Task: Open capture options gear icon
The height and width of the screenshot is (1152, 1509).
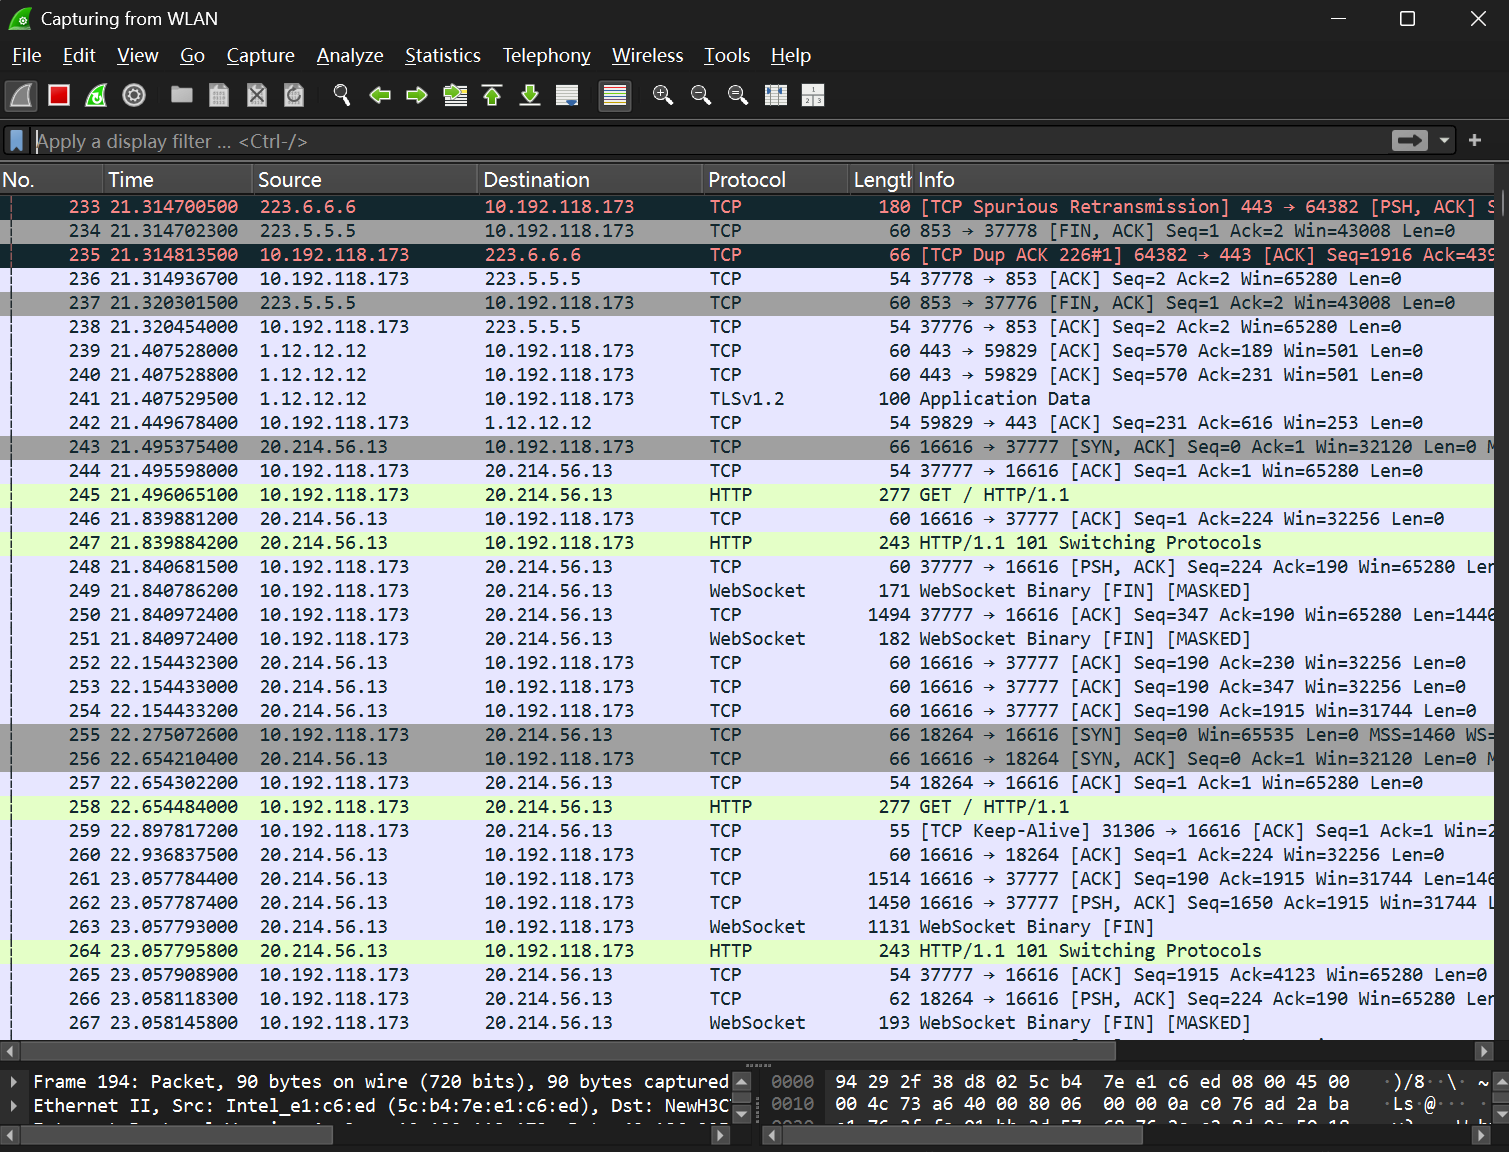Action: 134,95
